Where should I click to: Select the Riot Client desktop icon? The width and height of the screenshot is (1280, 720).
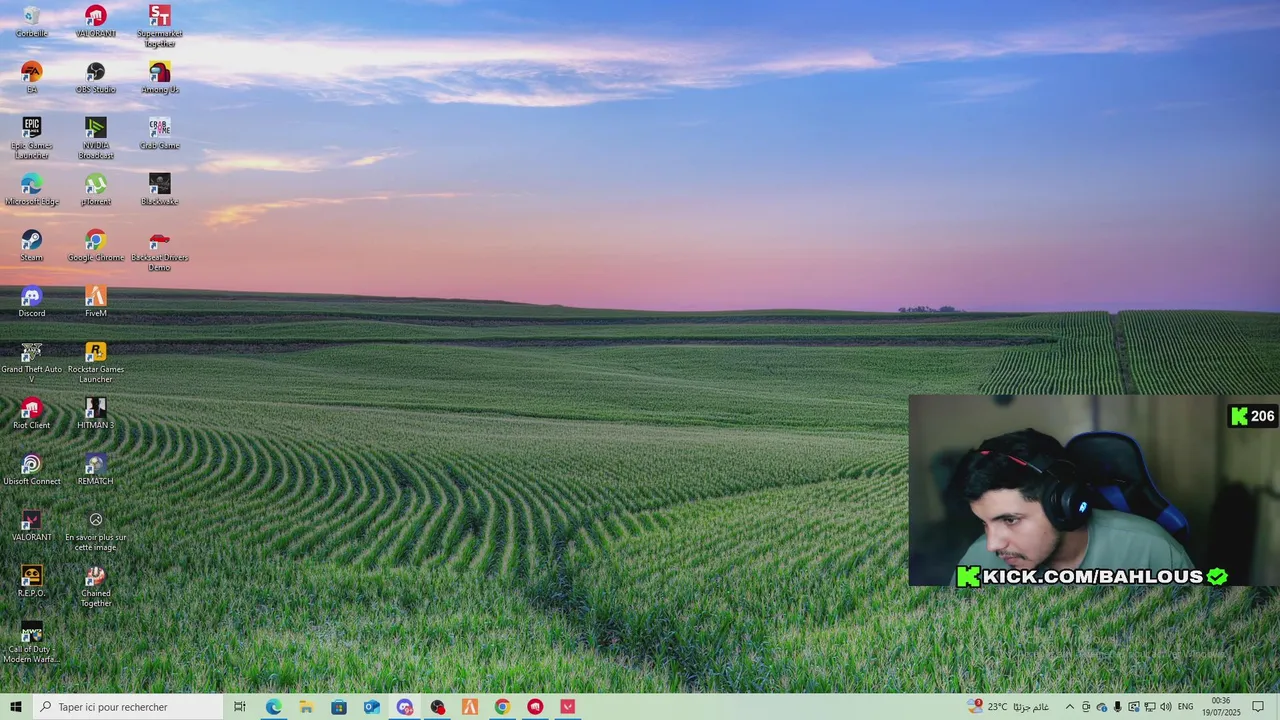31,414
